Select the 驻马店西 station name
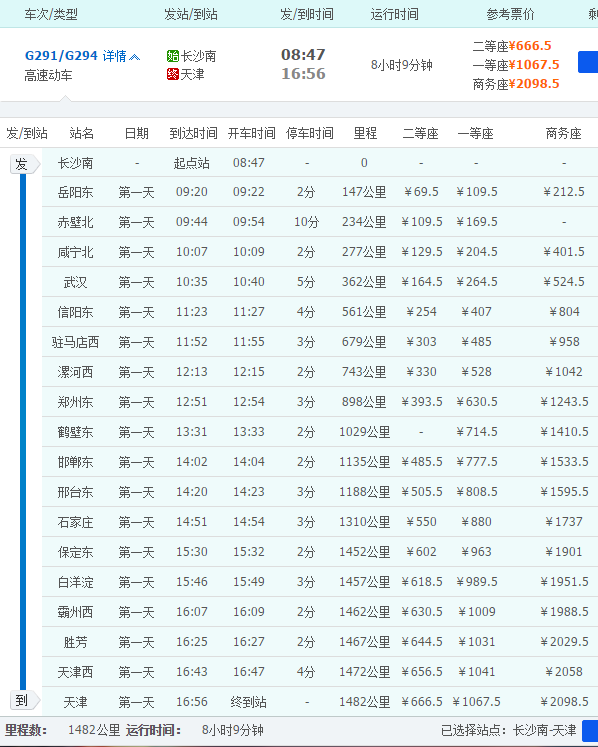 click(75, 342)
